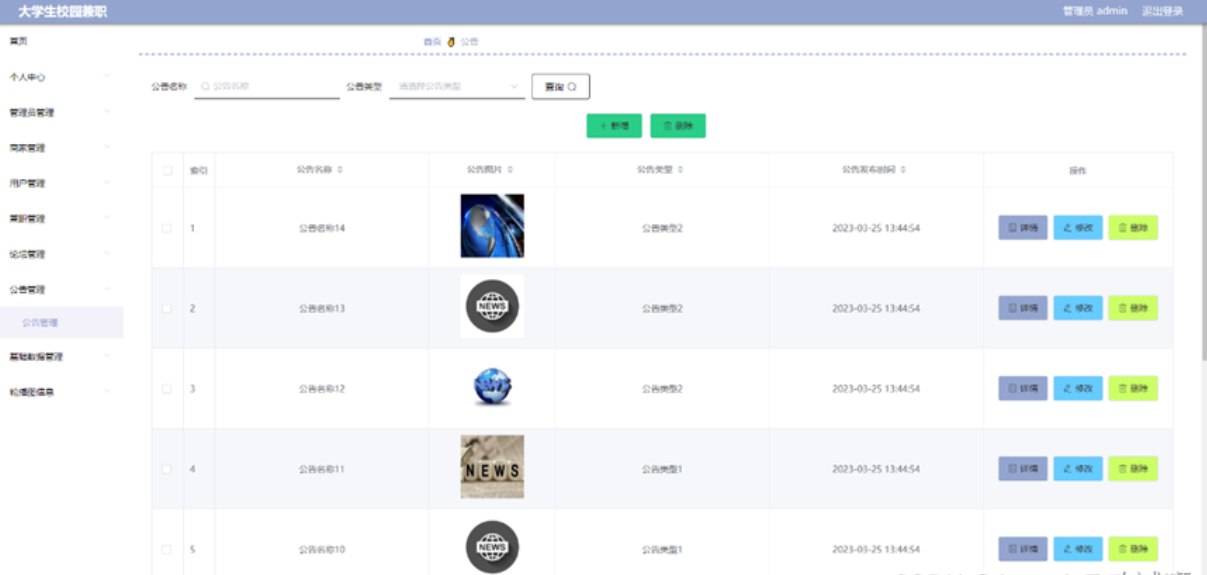Click 修改 for 公告名称14

pos(1078,228)
